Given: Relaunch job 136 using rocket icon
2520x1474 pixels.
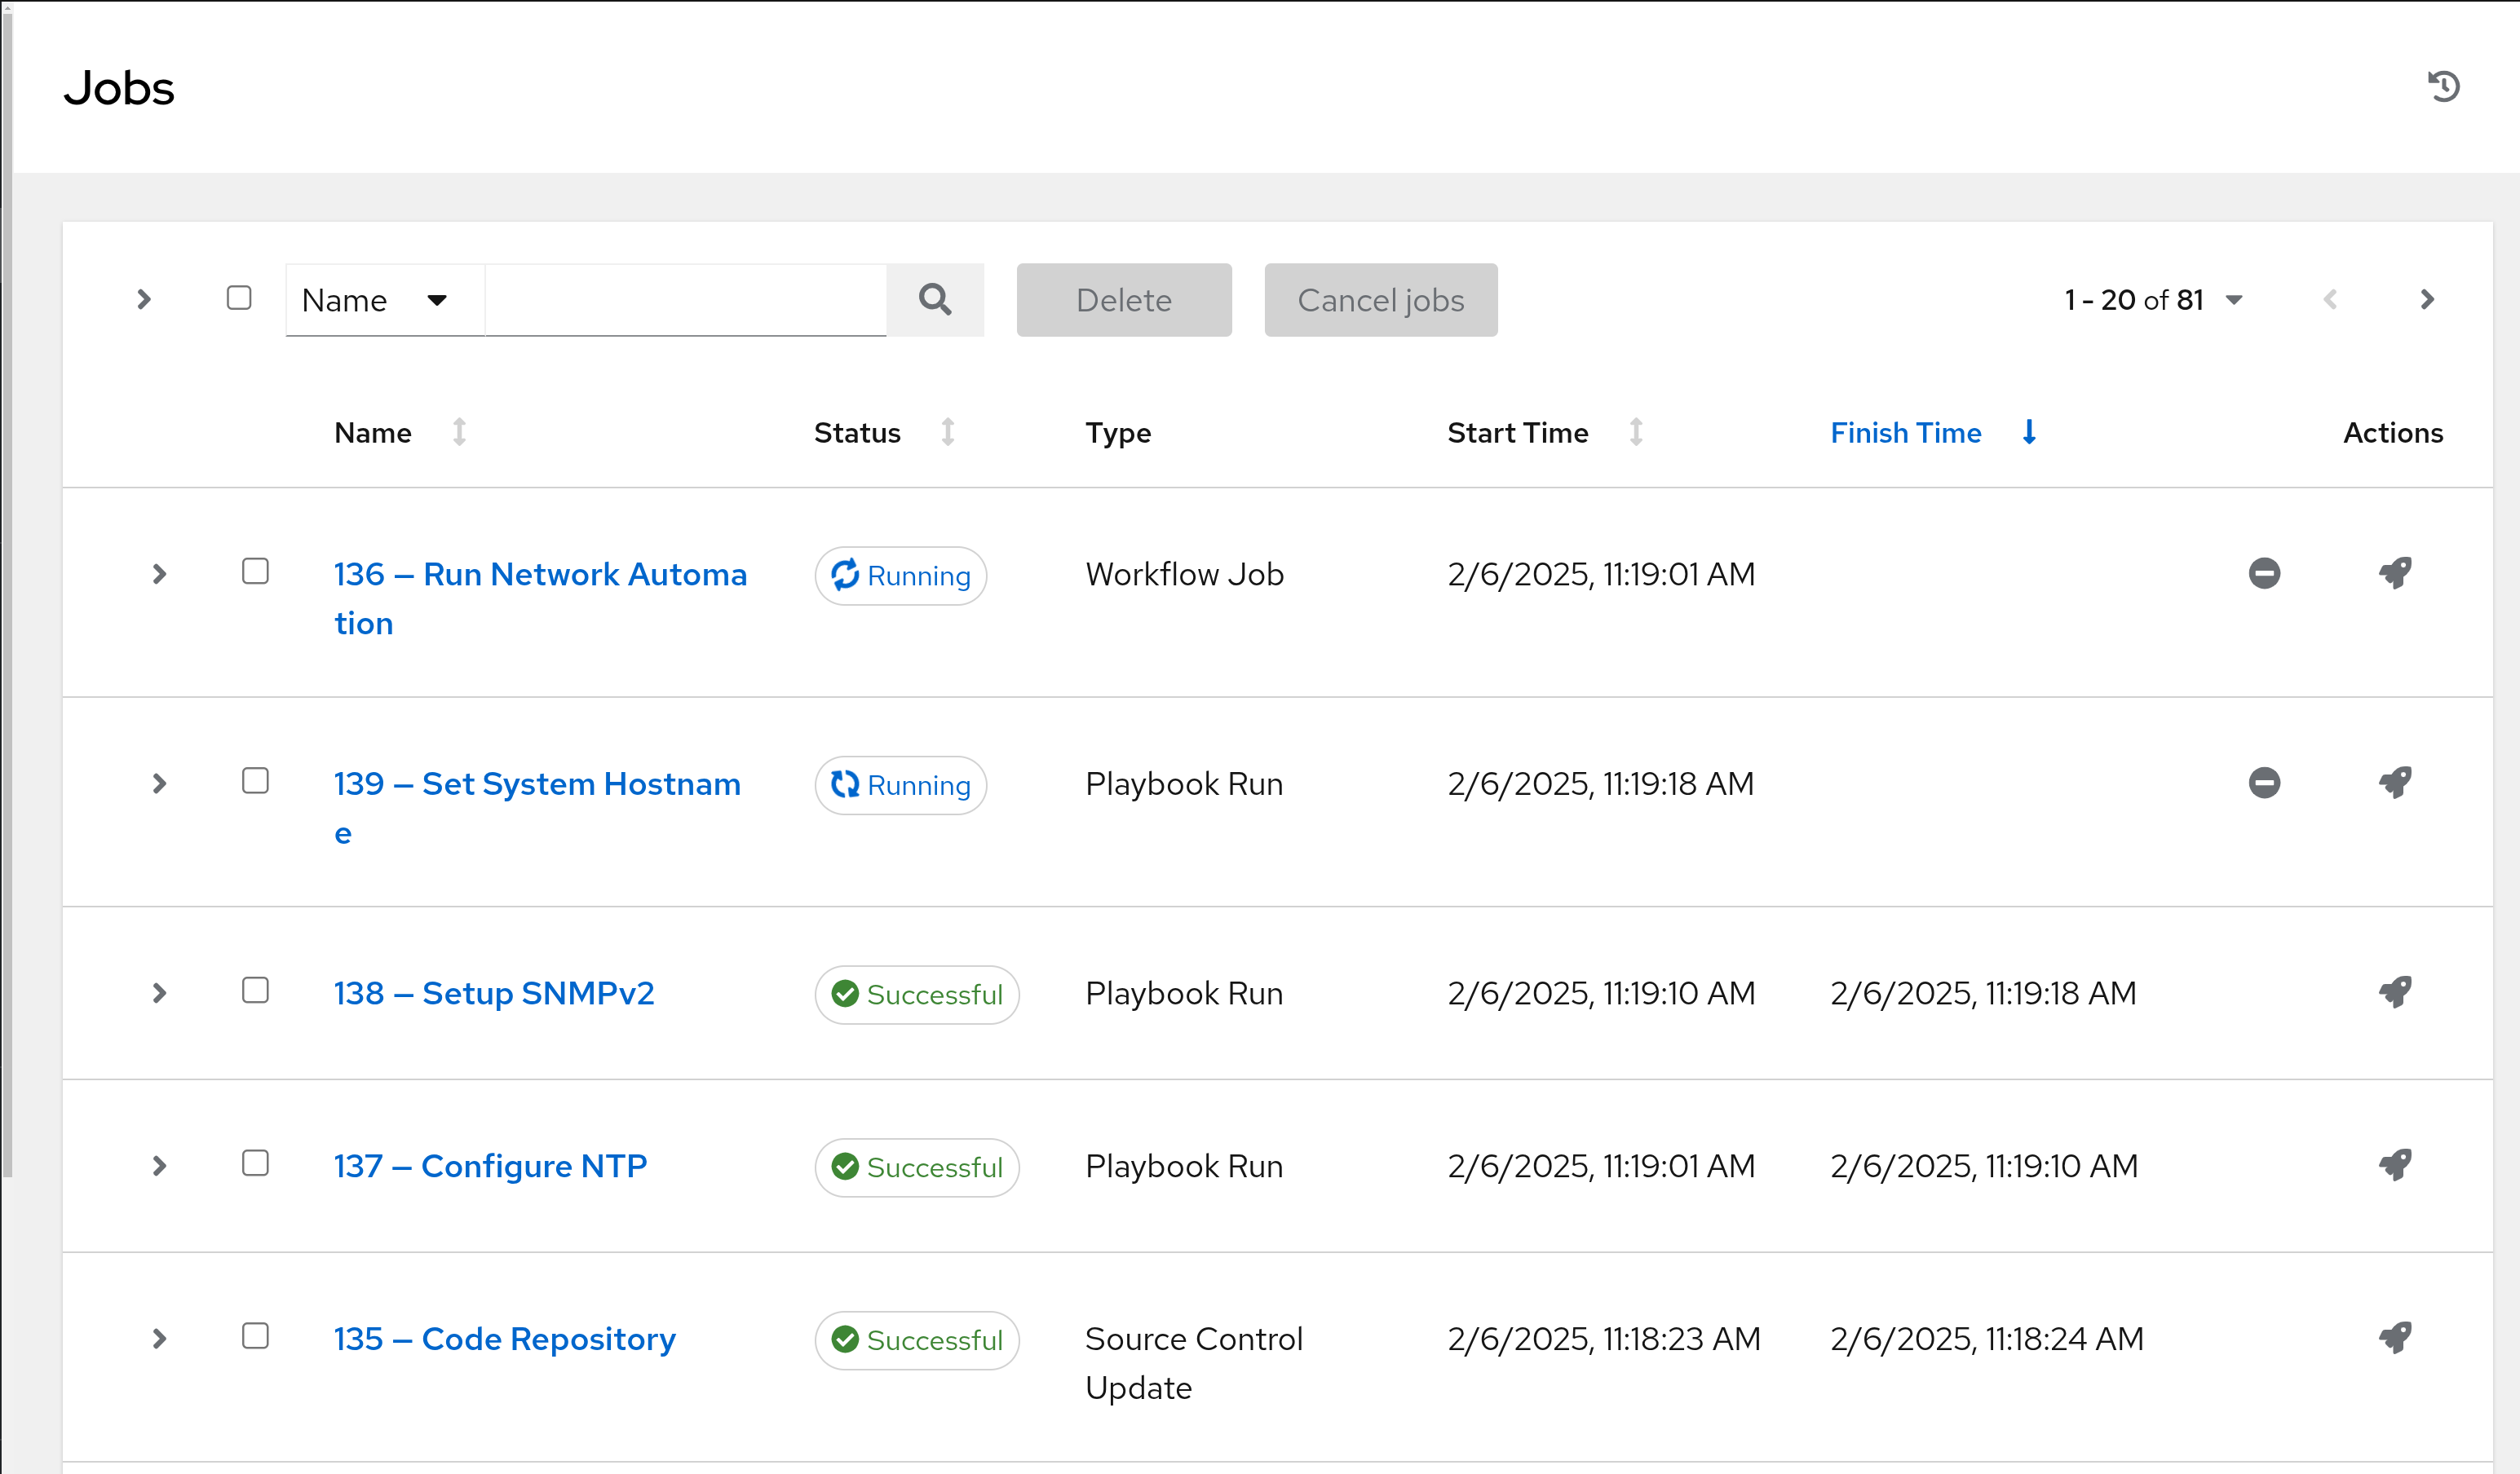Looking at the screenshot, I should pyautogui.click(x=2395, y=573).
